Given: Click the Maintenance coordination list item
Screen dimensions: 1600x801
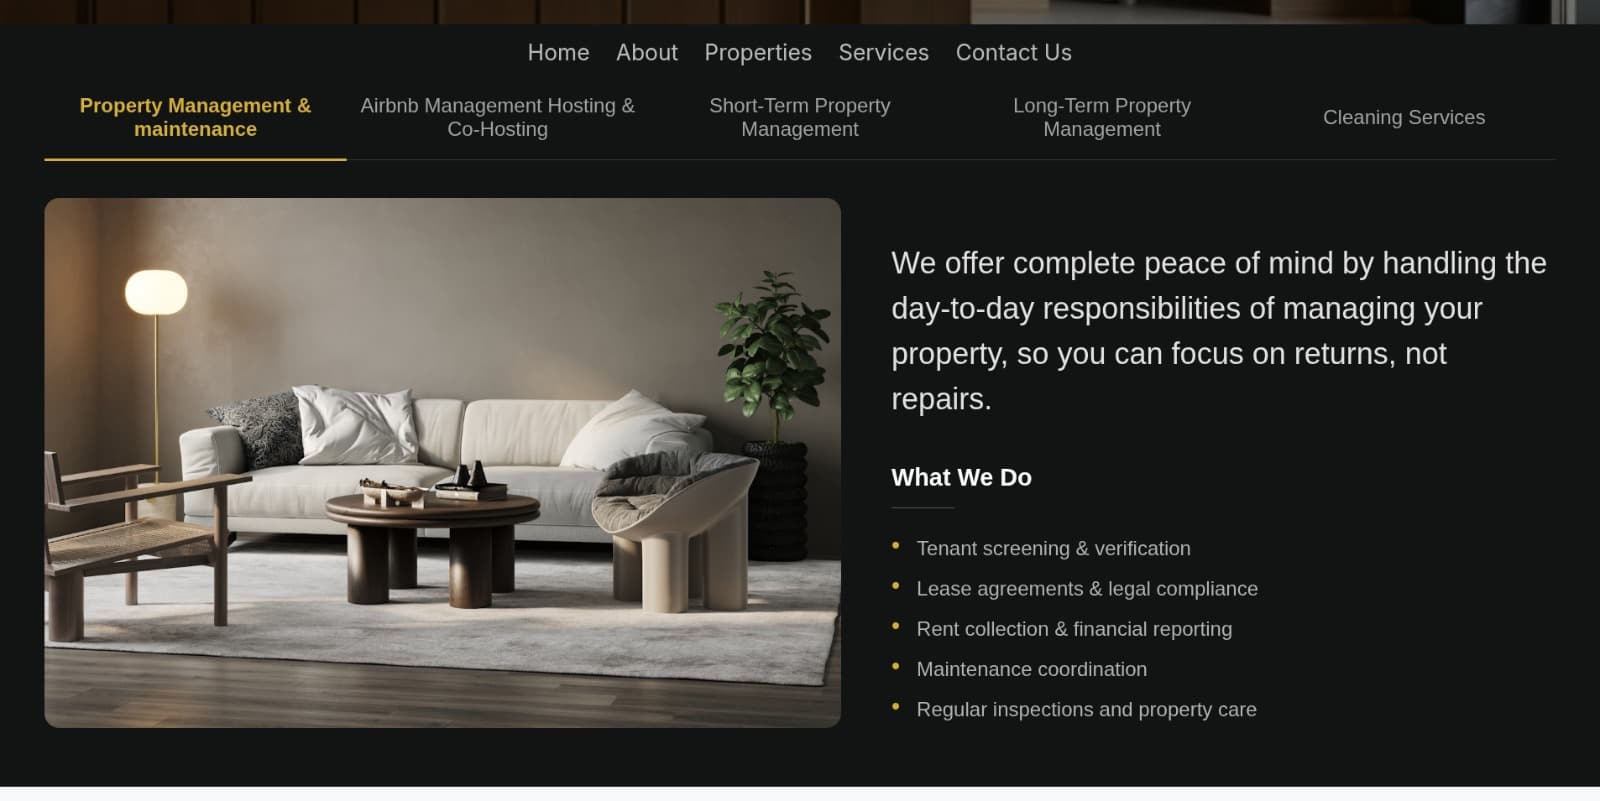Looking at the screenshot, I should pos(1031,669).
